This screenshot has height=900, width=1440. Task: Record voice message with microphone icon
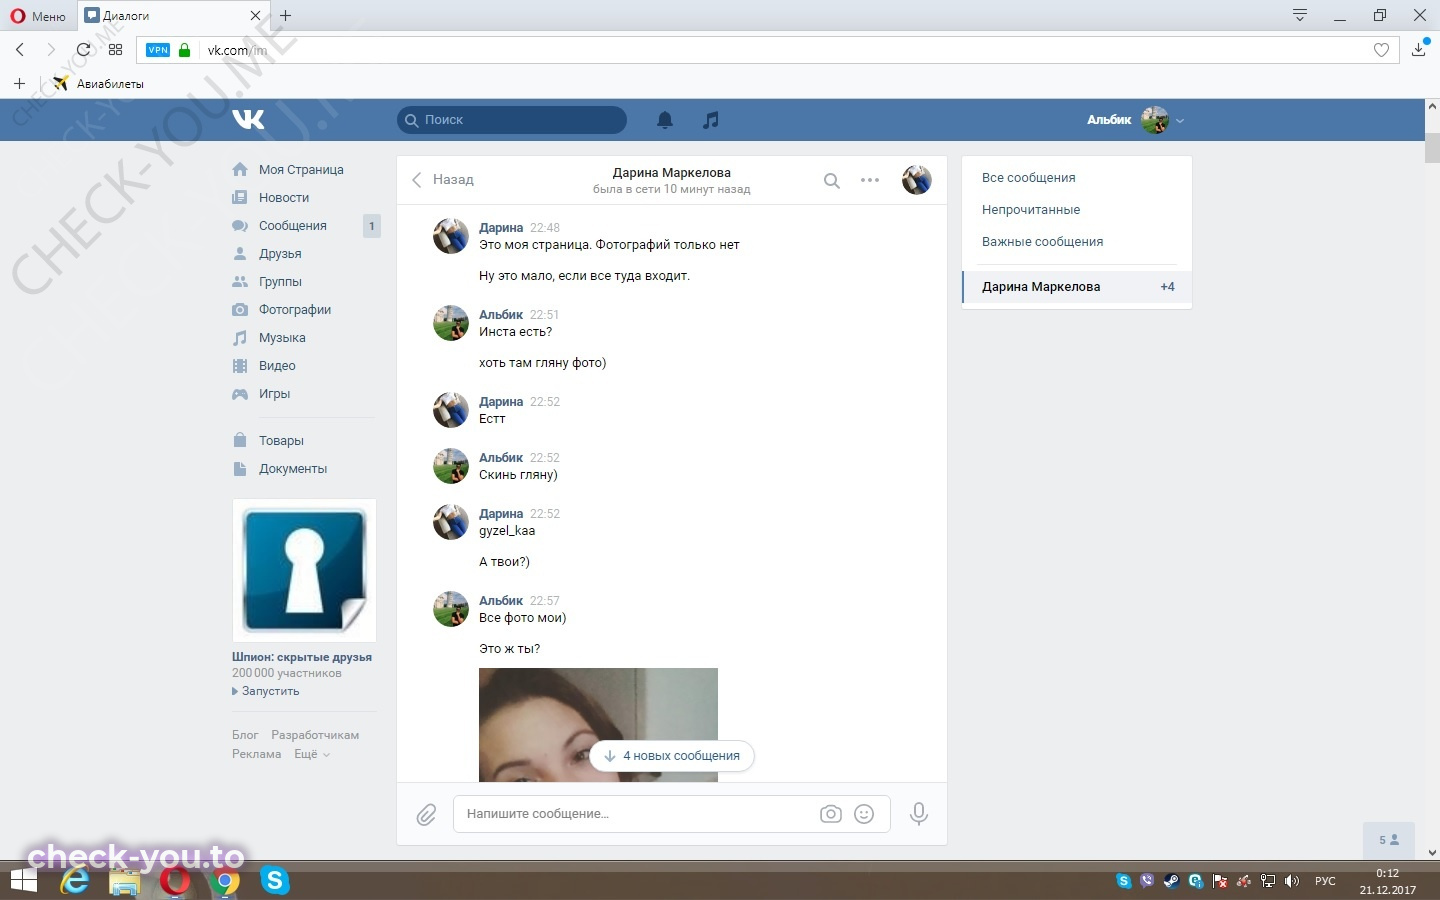[x=919, y=814]
